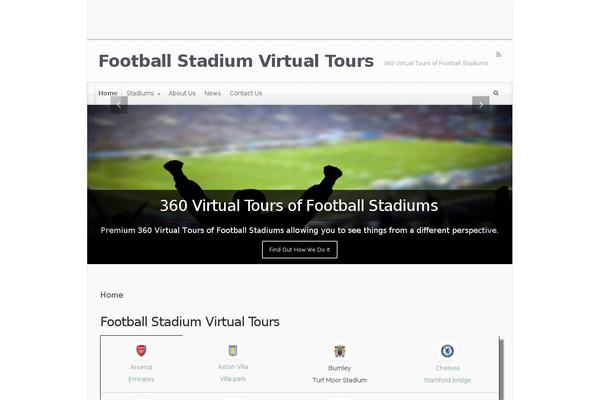Open the About Us menu item
The width and height of the screenshot is (600, 400).
[x=182, y=93]
